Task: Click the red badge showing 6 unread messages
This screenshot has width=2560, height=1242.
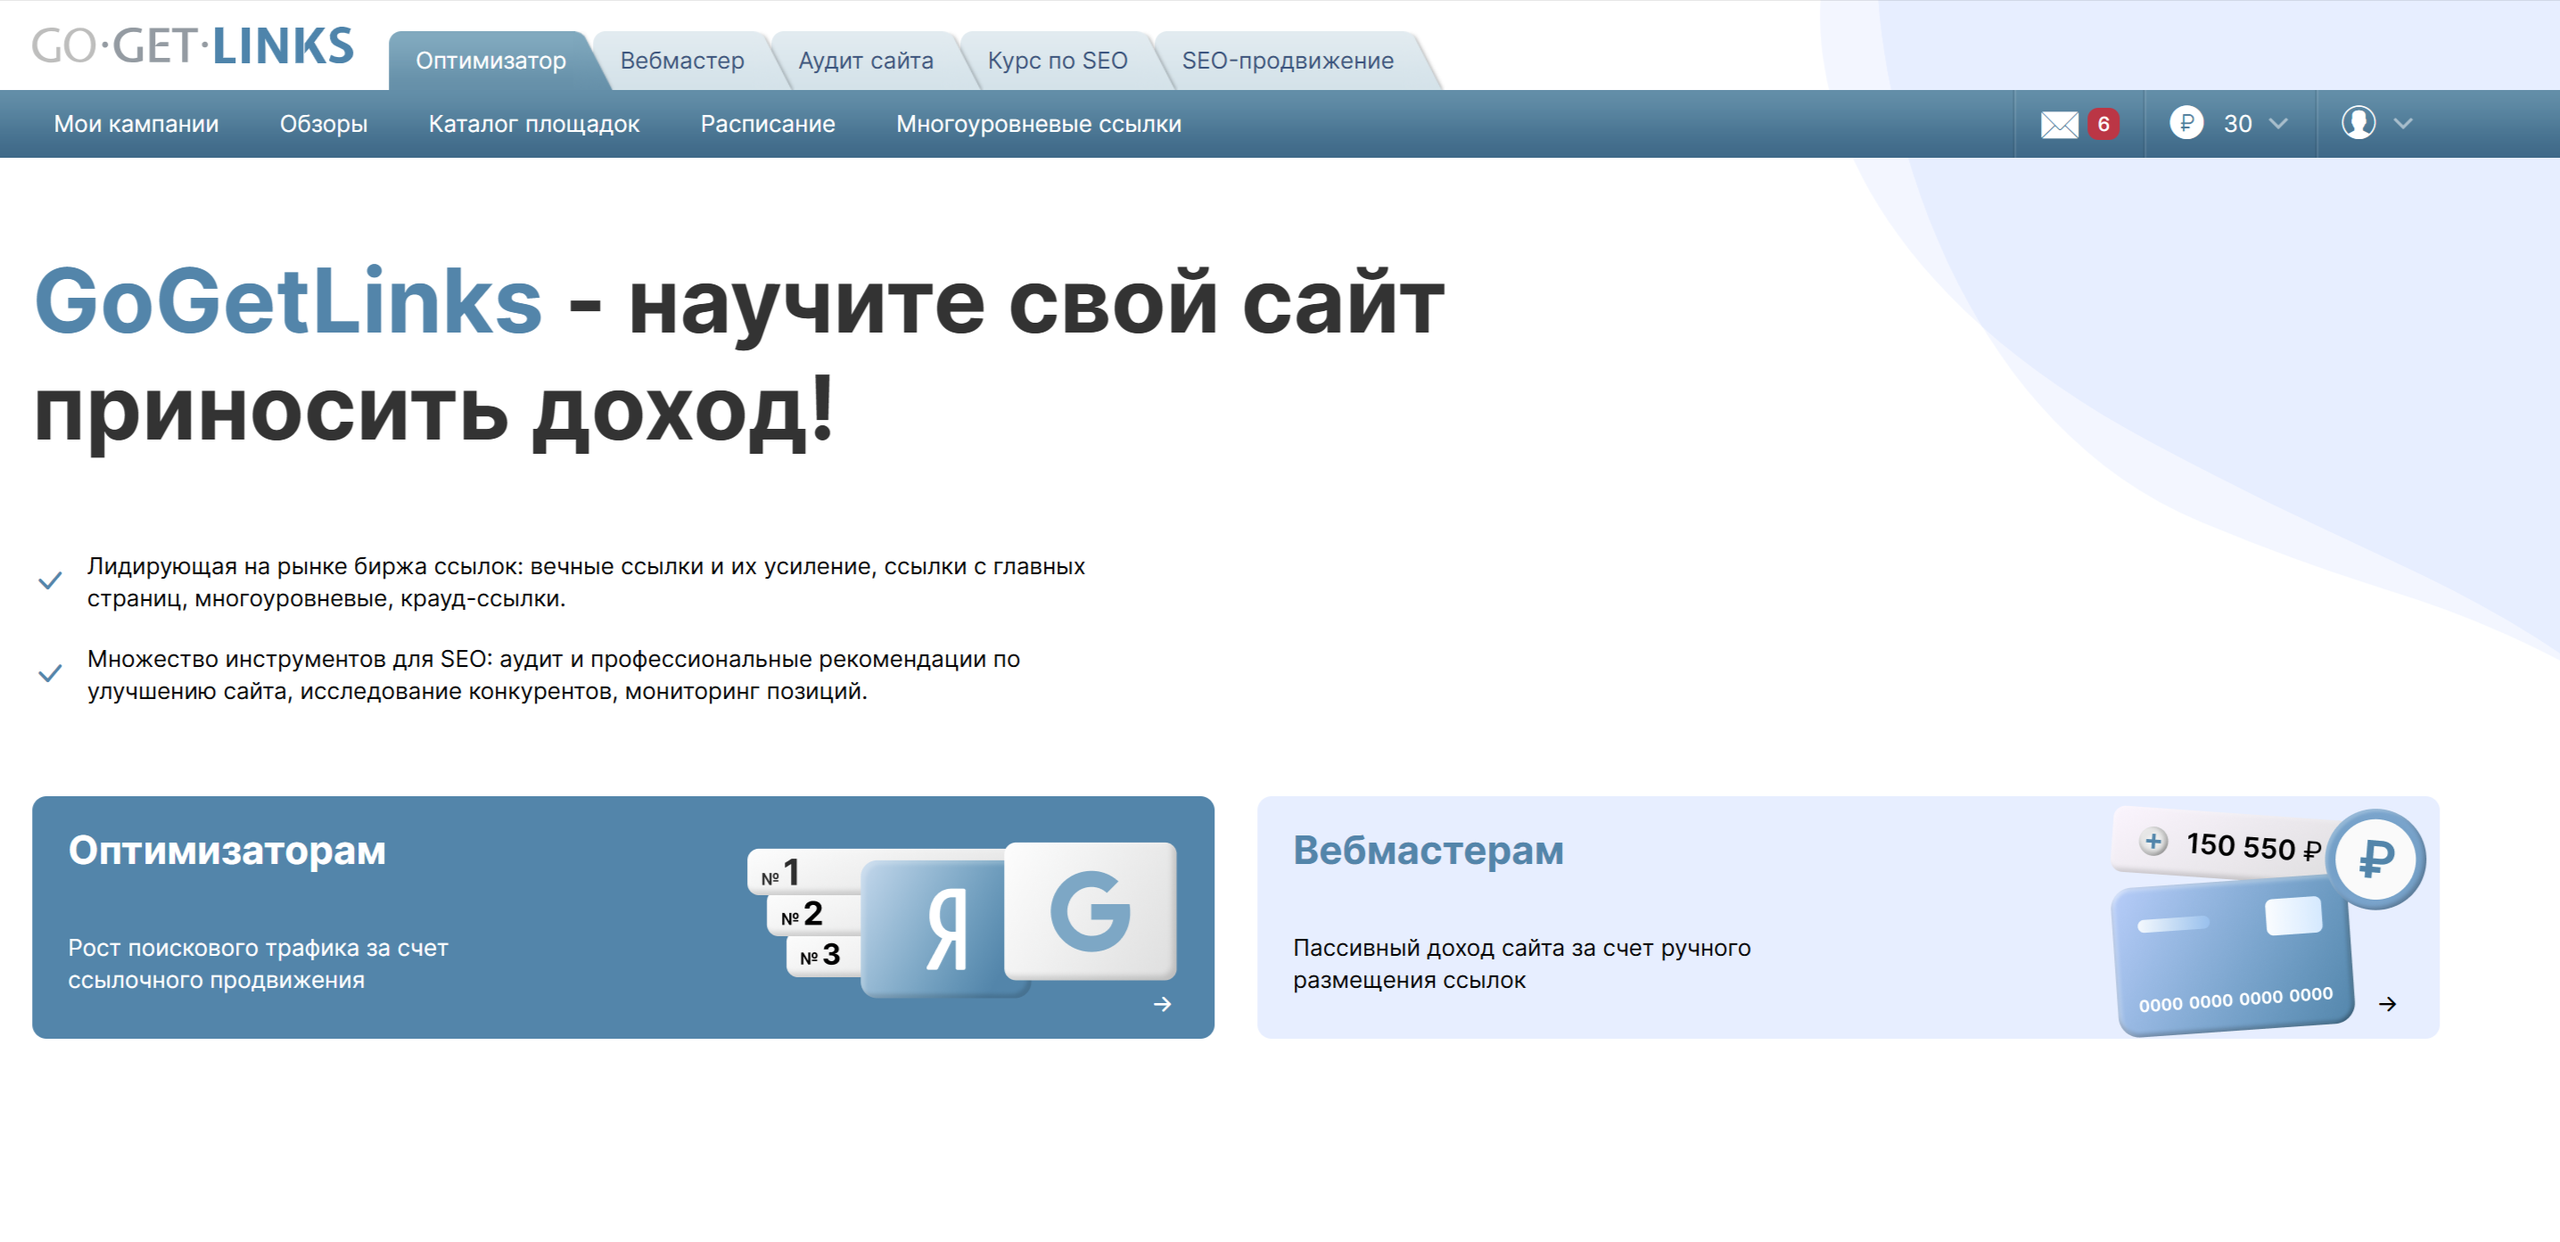Action: (2104, 123)
